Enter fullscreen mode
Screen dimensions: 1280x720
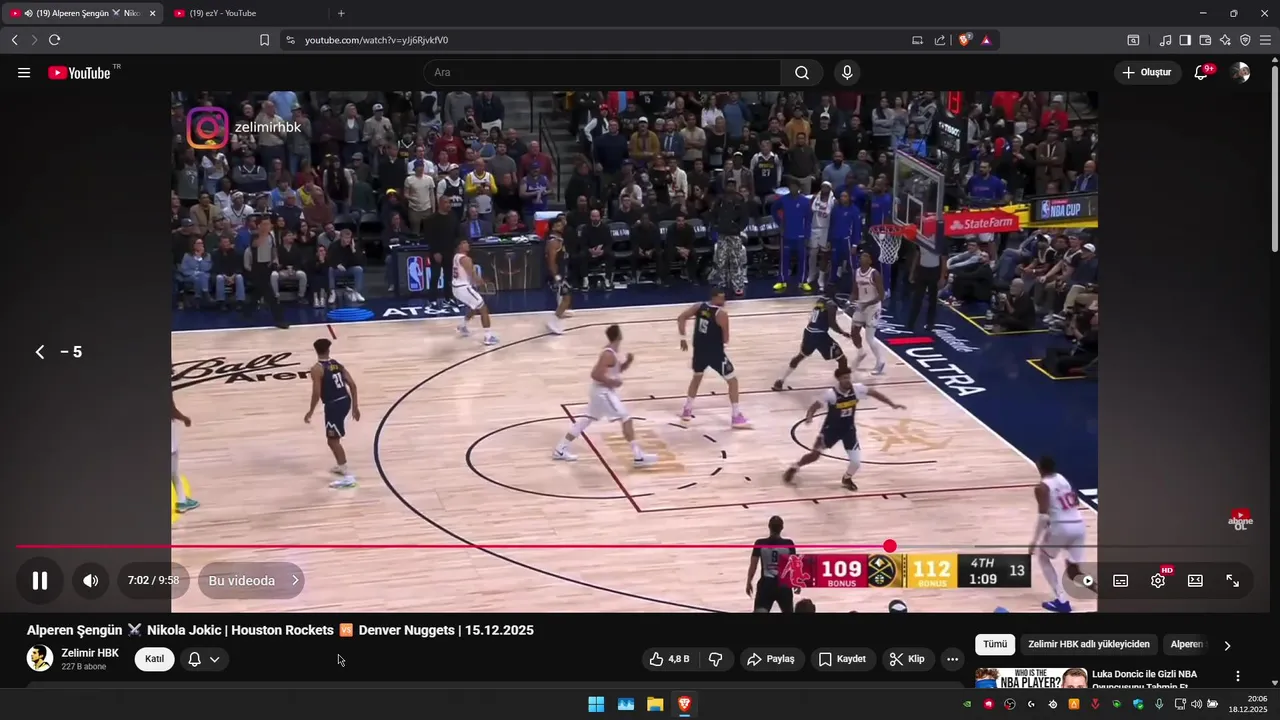1232,581
